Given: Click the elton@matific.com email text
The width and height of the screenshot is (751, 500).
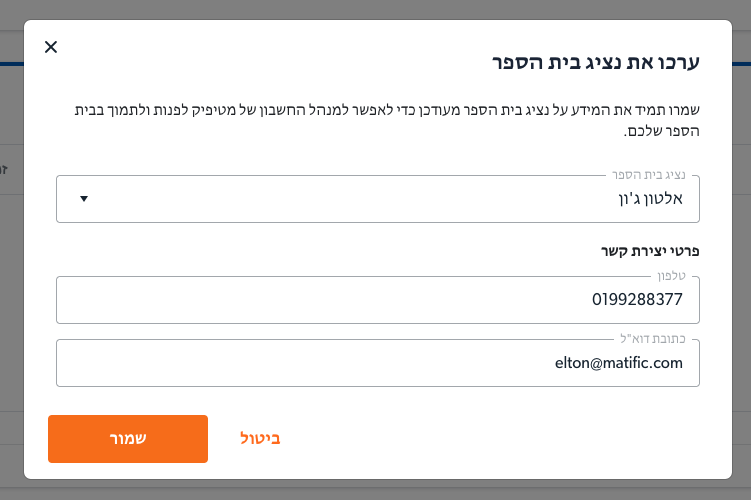Looking at the screenshot, I should tap(619, 363).
